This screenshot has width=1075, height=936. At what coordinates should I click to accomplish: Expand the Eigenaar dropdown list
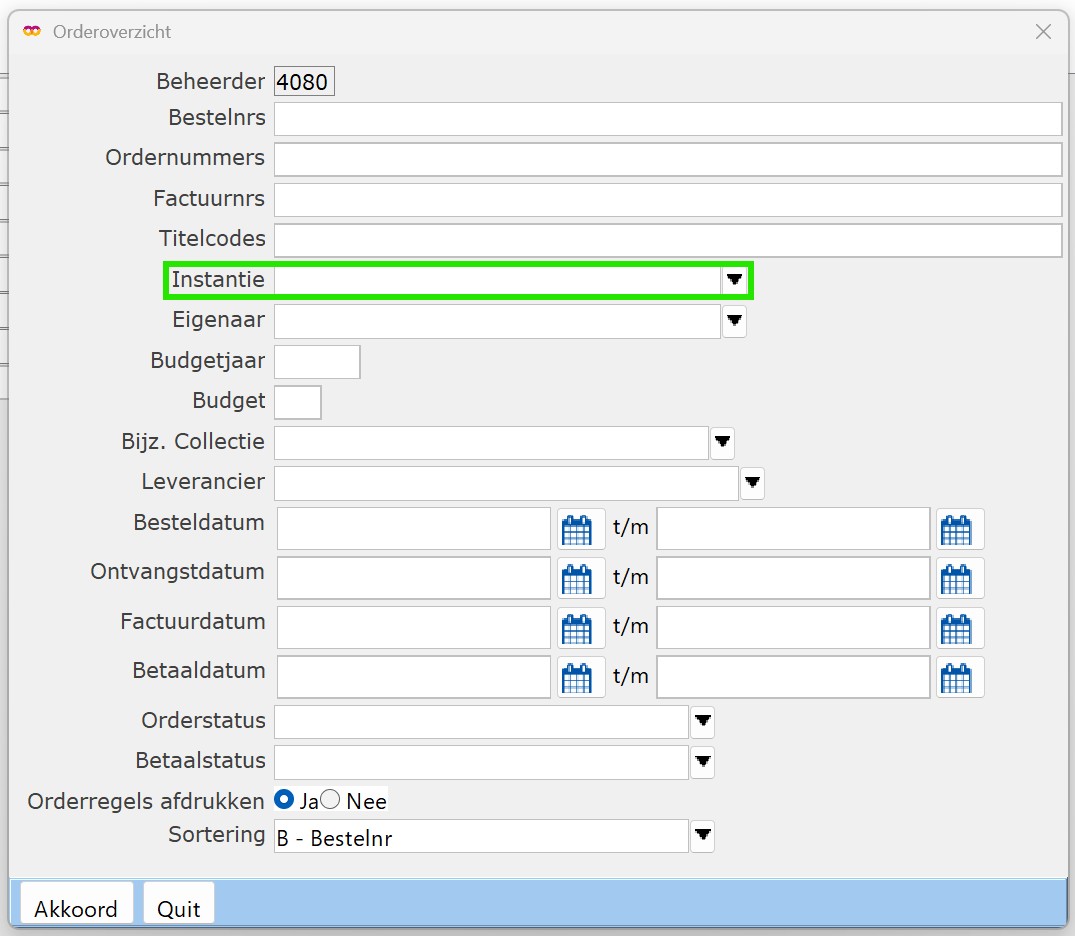[x=735, y=321]
